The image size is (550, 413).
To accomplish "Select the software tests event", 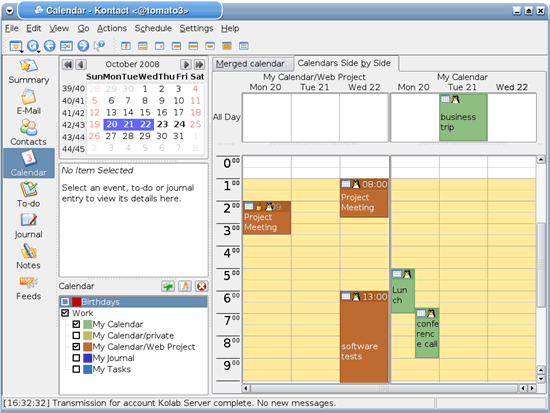I will pyautogui.click(x=364, y=337).
